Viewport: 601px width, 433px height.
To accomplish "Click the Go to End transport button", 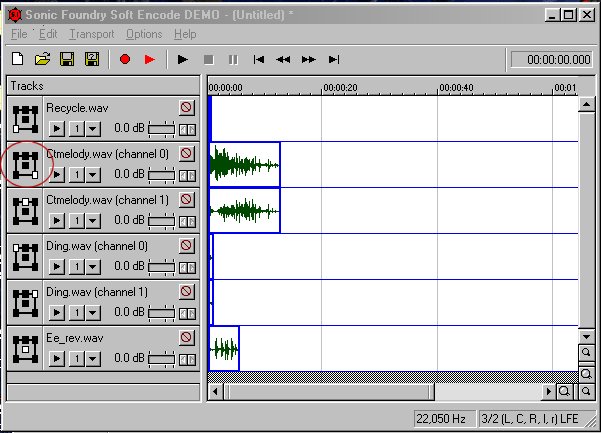I will (x=334, y=60).
